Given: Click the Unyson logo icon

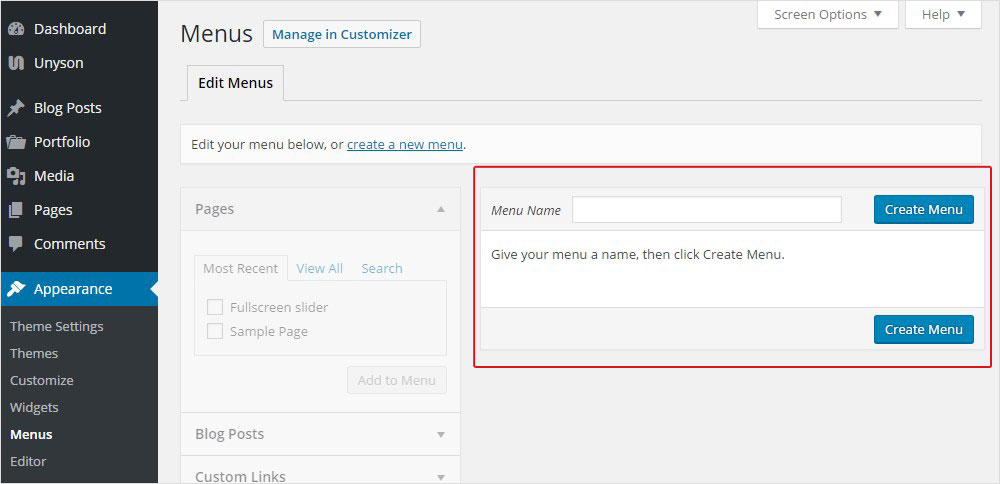Looking at the screenshot, I should coord(16,63).
